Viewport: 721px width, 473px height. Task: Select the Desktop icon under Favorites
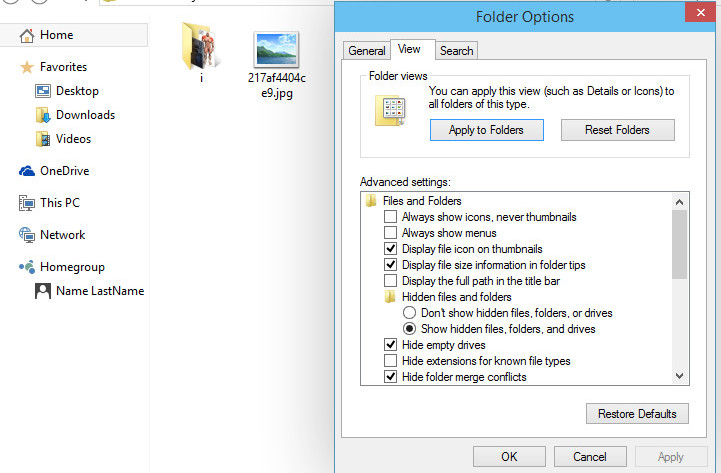[x=43, y=91]
